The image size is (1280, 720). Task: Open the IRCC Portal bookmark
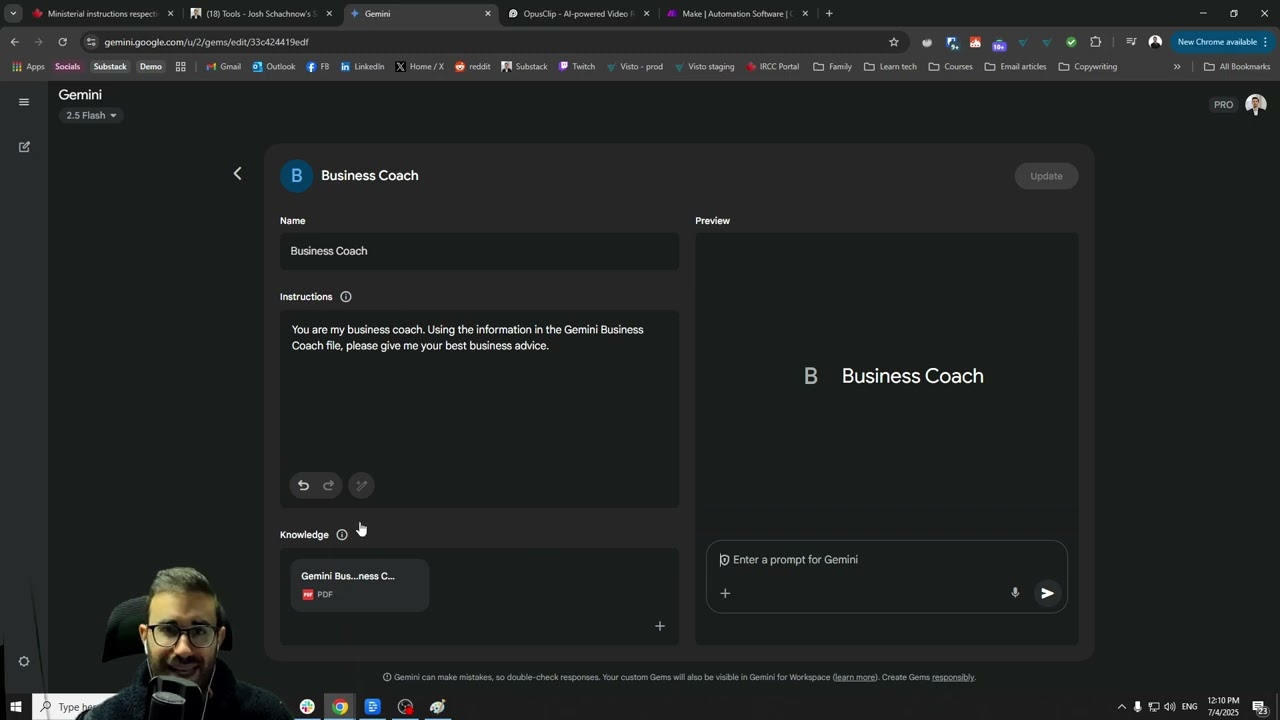click(772, 67)
